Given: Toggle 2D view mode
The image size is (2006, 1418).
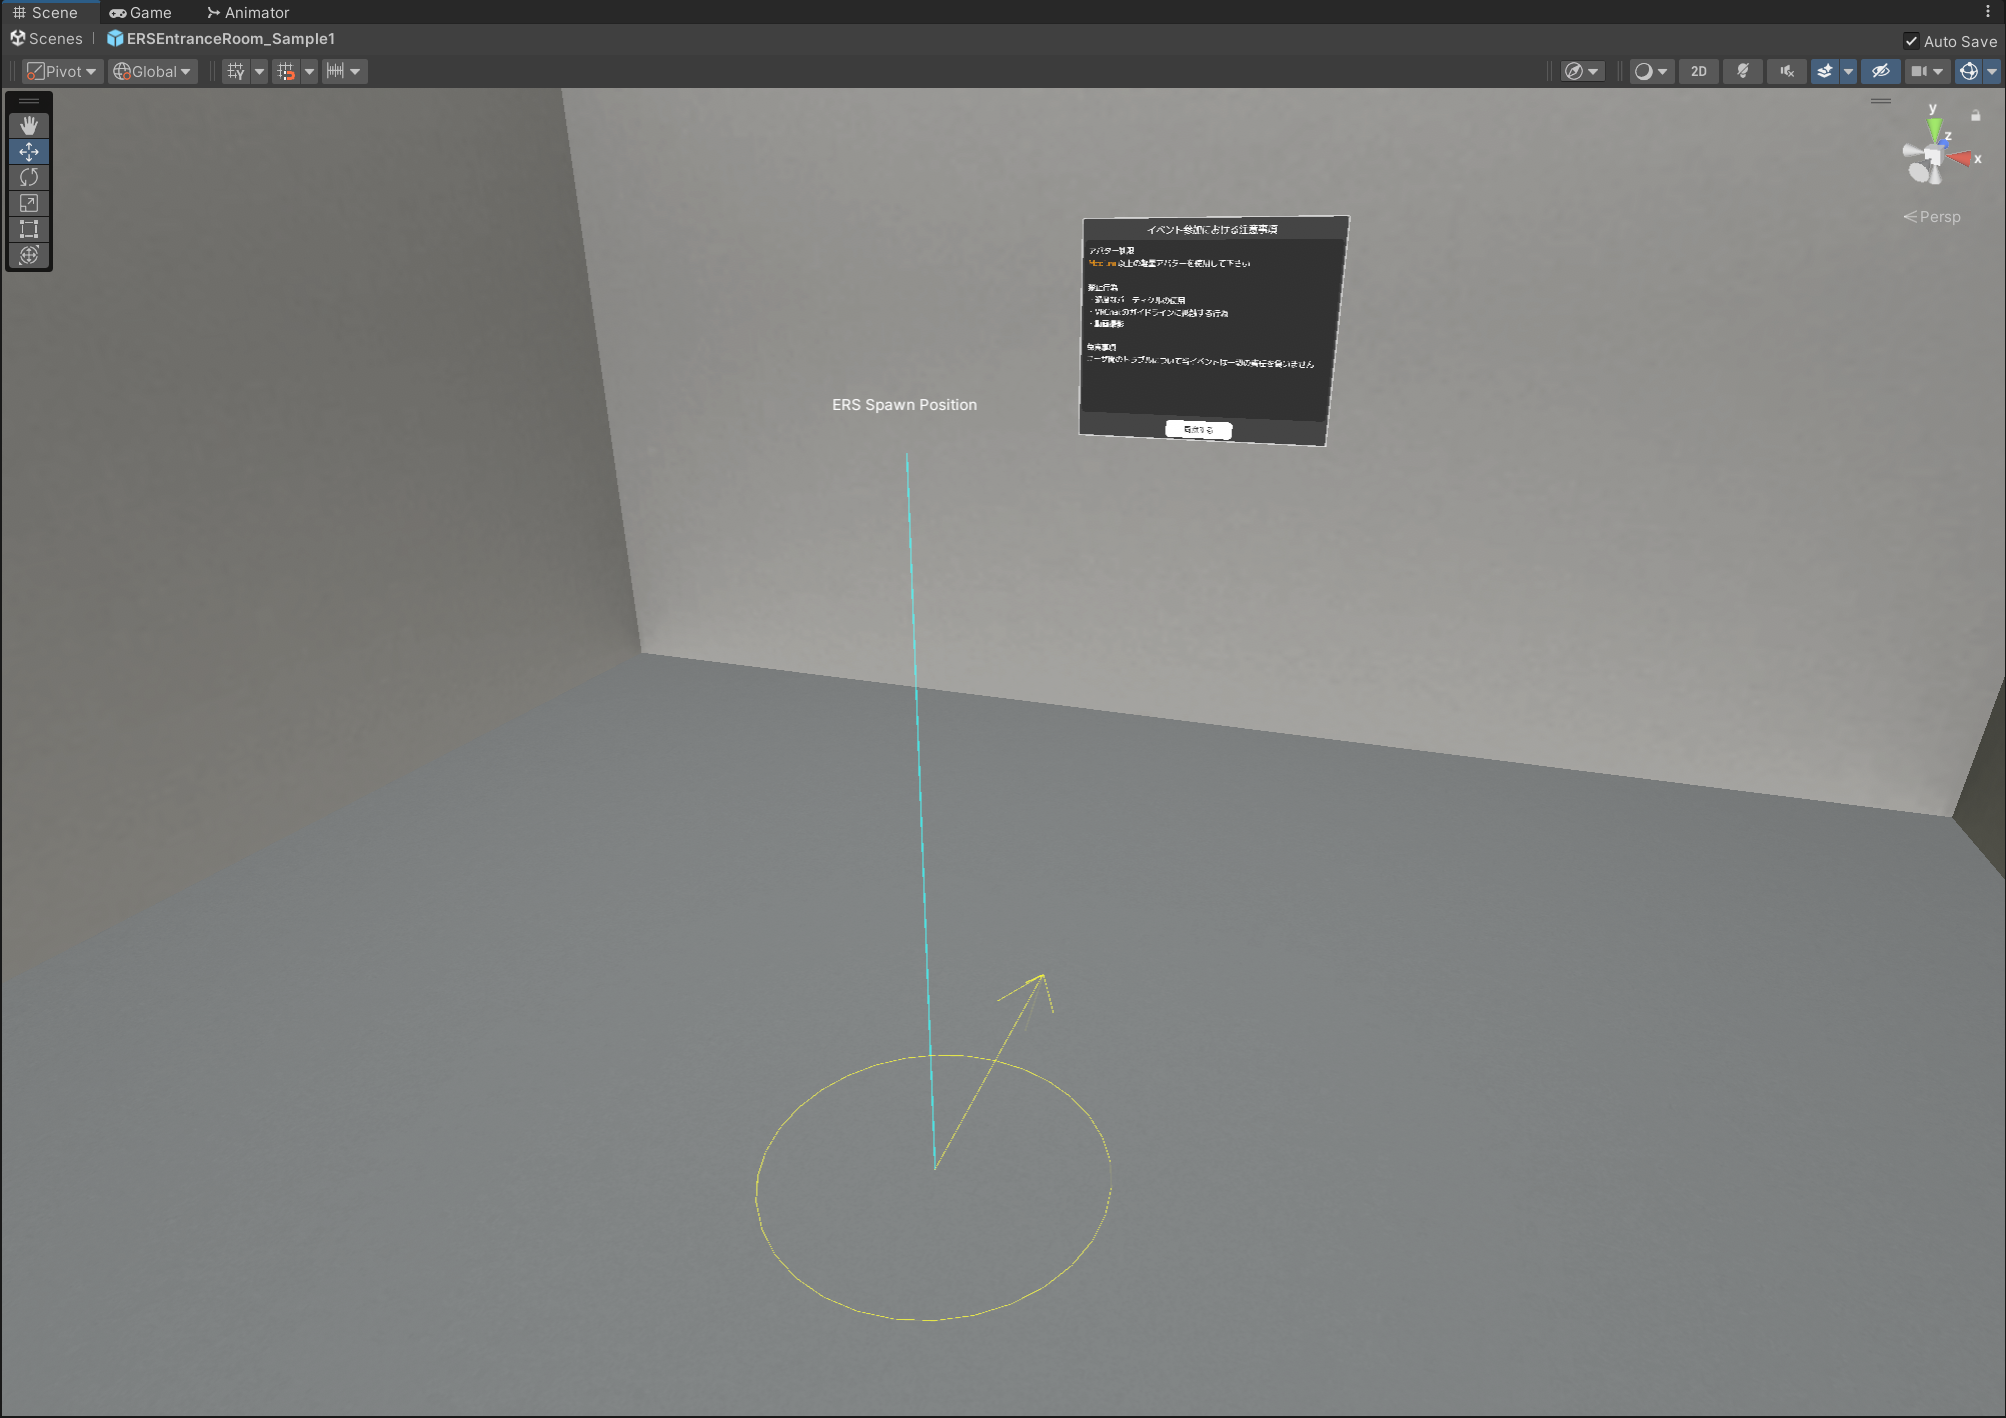Looking at the screenshot, I should tap(1699, 71).
